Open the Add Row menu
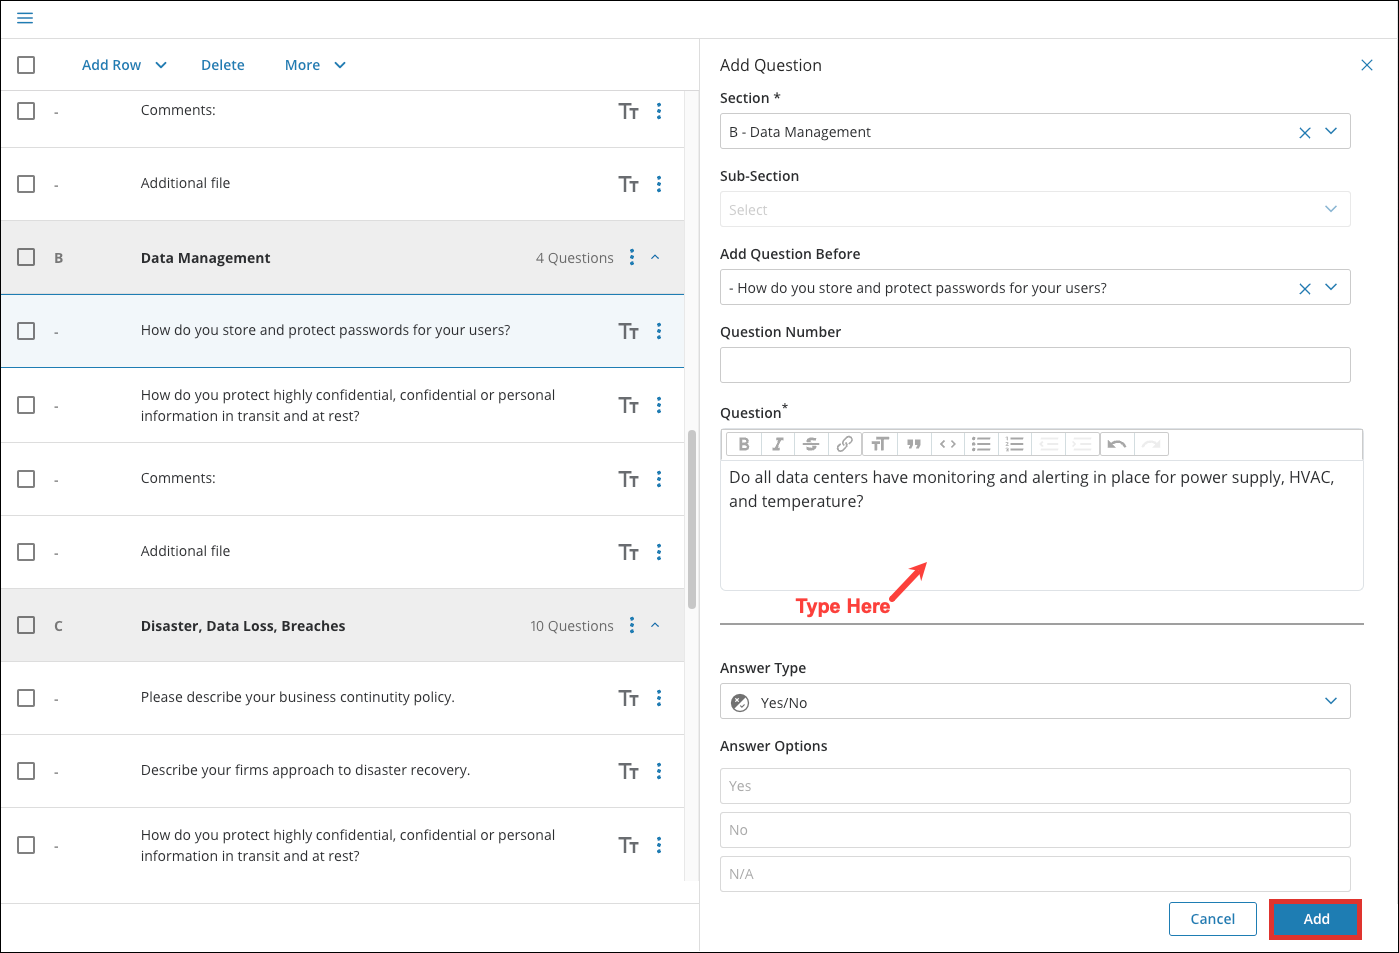The width and height of the screenshot is (1399, 953). click(123, 64)
